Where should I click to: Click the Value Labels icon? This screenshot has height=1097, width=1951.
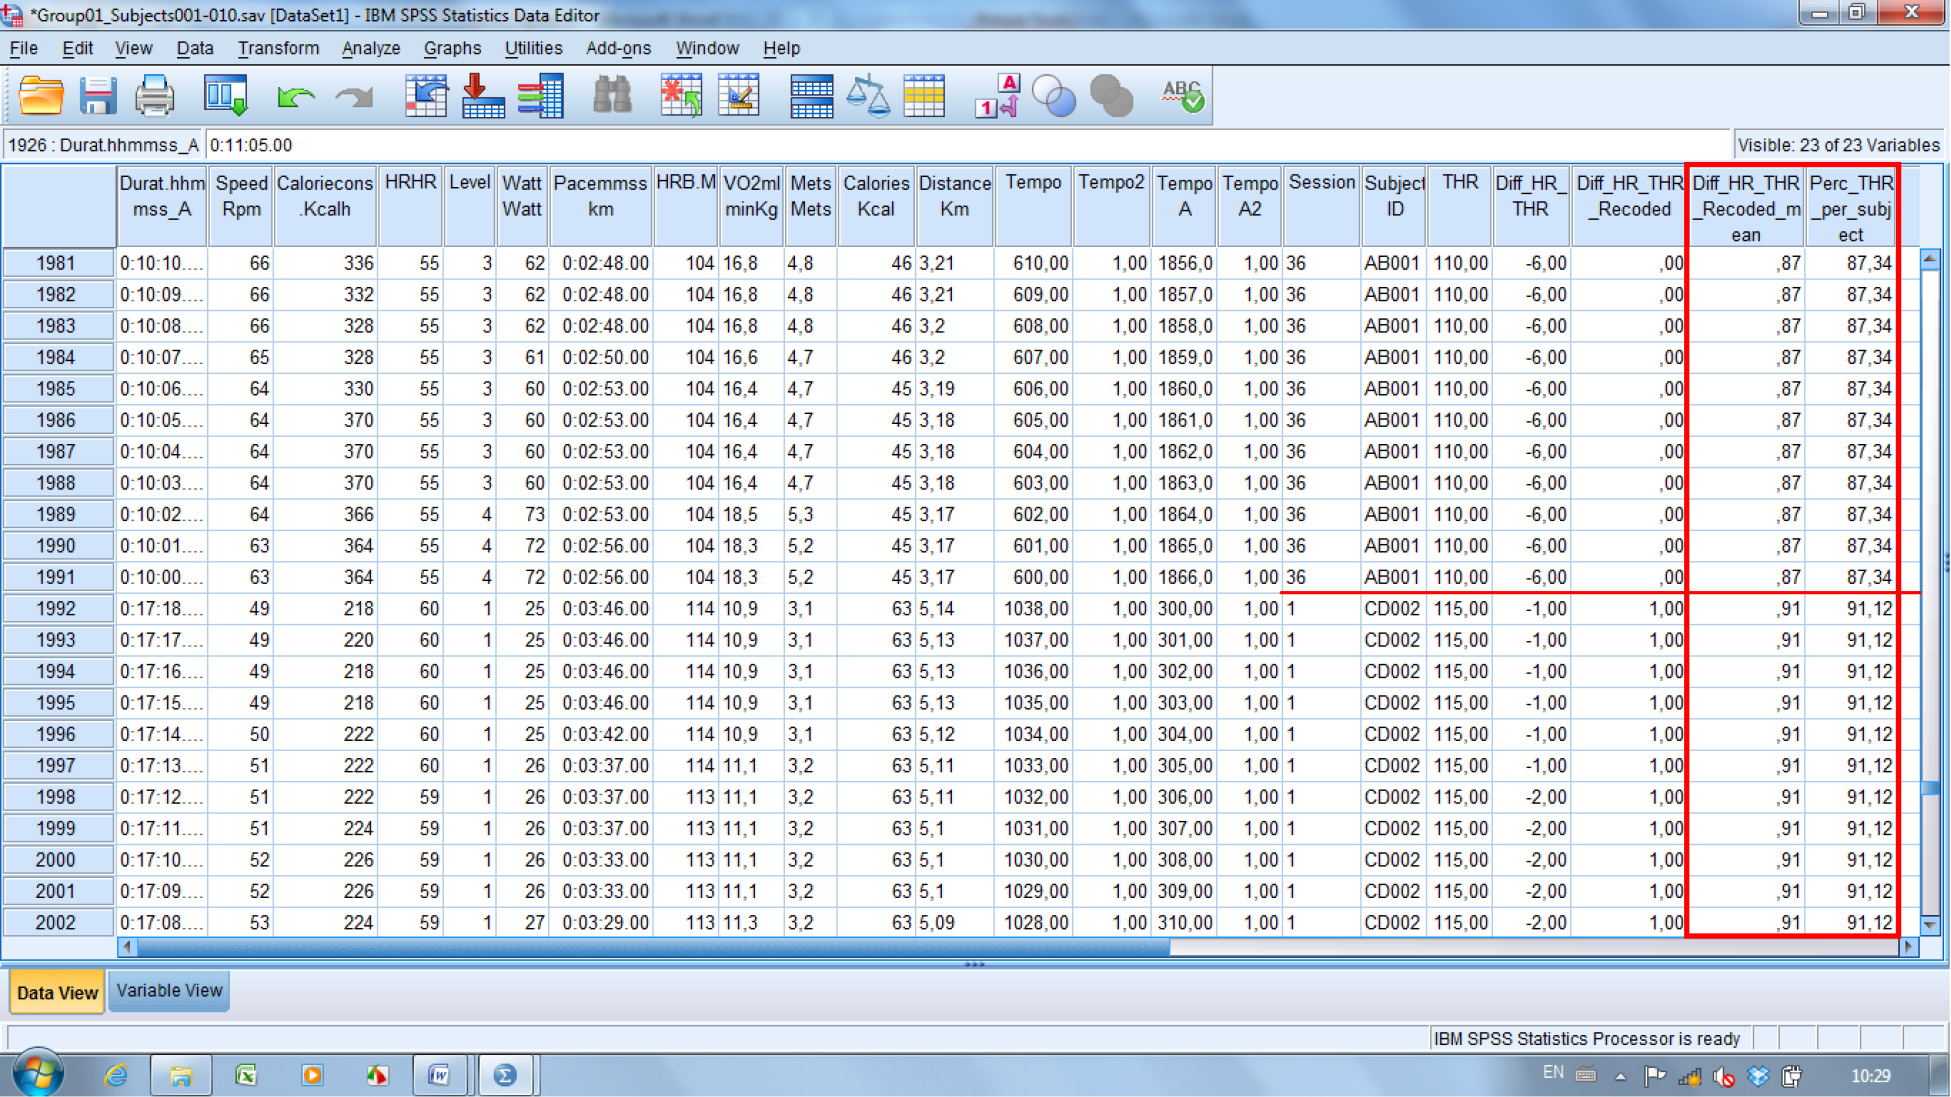[x=997, y=97]
